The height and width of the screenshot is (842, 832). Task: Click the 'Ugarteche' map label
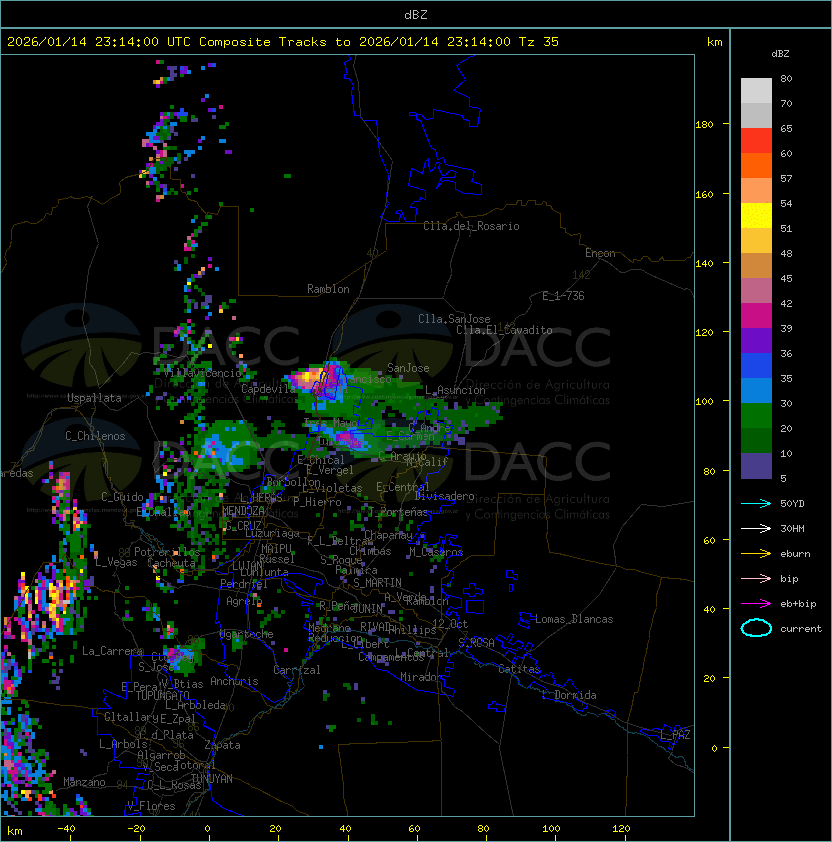coord(247,635)
